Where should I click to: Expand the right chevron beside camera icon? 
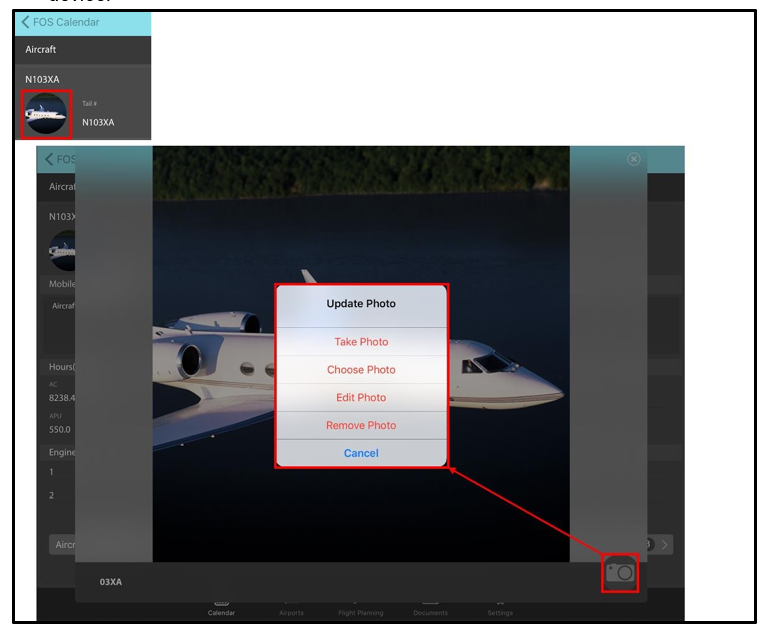pyautogui.click(x=666, y=545)
